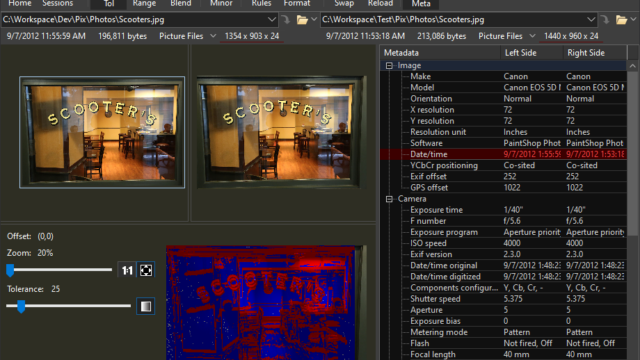Open the left folder icon dropdown arrow
This screenshot has width=640, height=360.
point(314,19)
